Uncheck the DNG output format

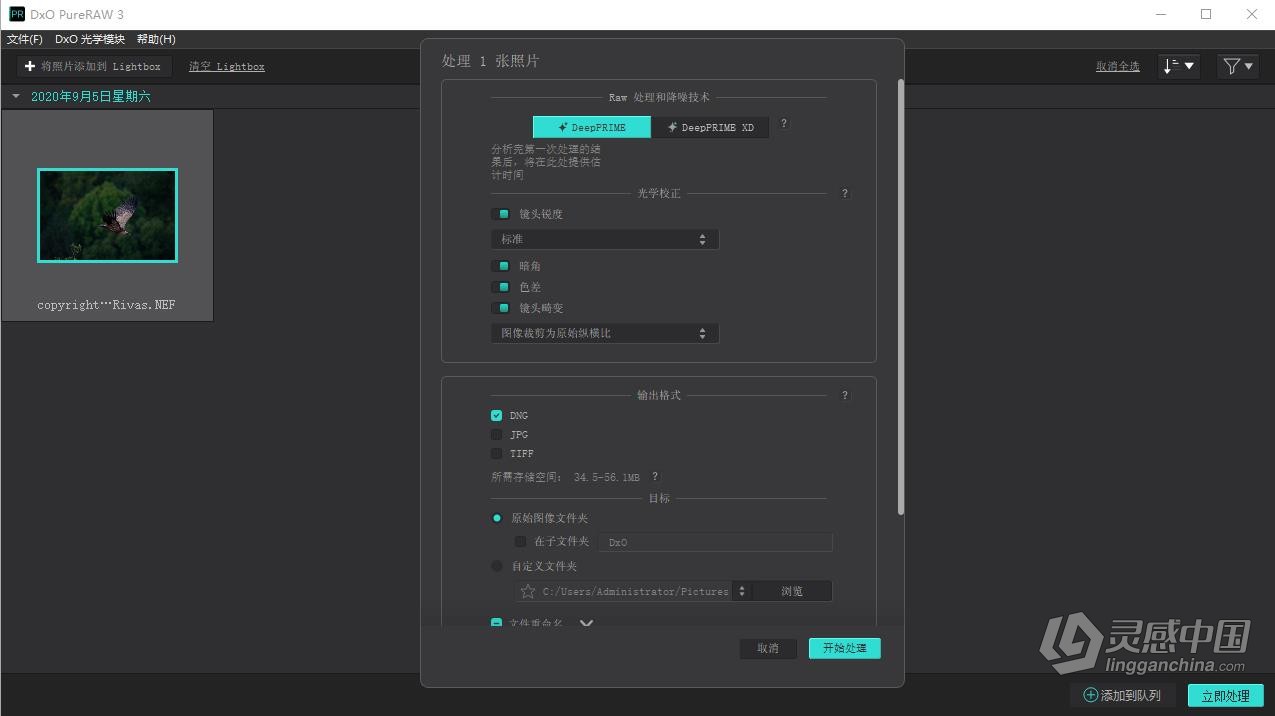(497, 415)
